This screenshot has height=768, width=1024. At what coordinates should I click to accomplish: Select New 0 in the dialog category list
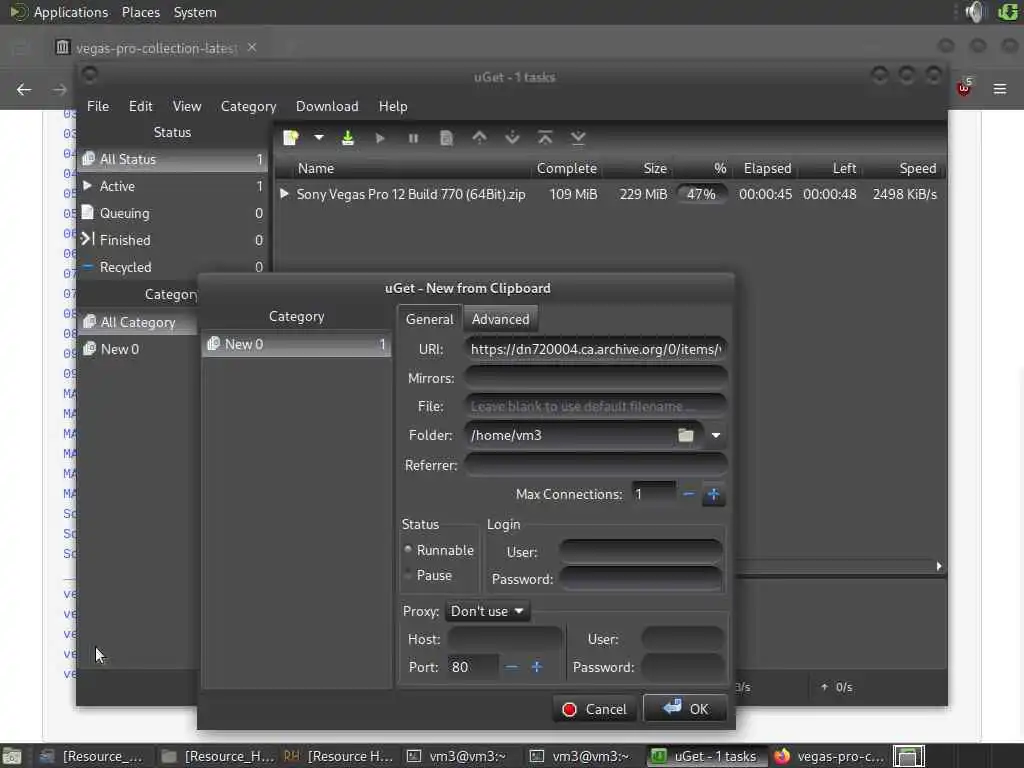point(297,344)
